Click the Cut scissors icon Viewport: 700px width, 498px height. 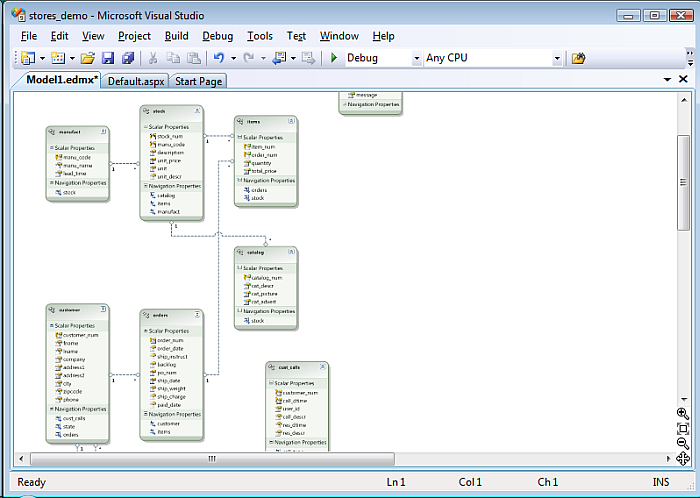click(154, 58)
